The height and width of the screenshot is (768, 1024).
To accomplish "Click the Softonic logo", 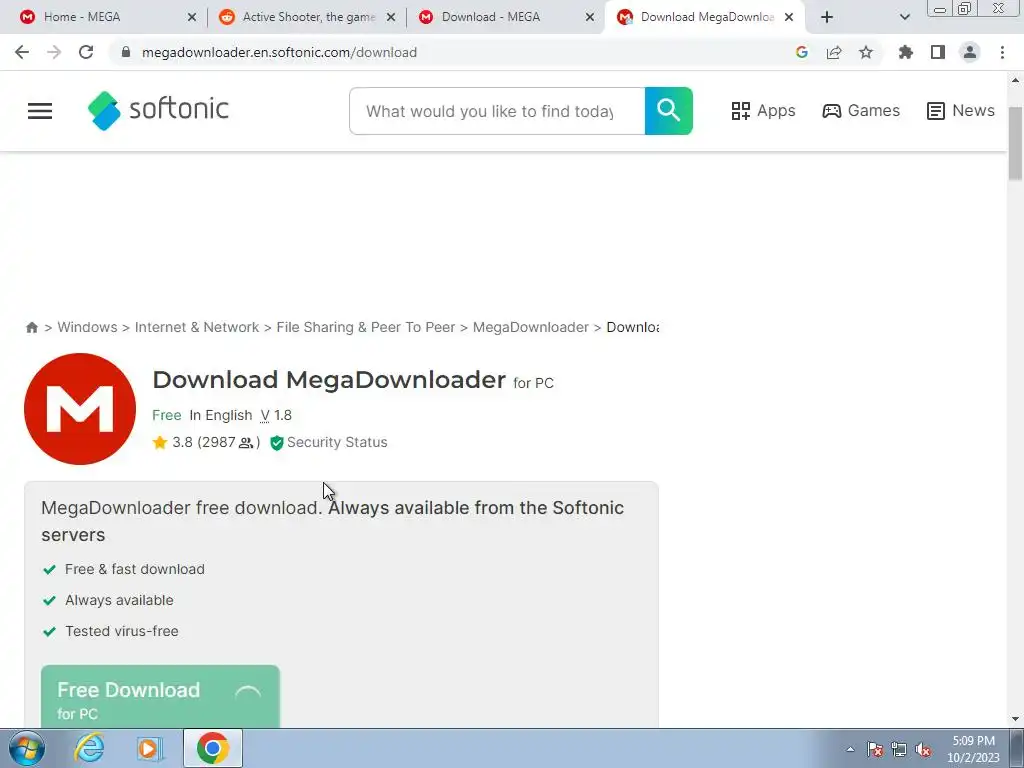I will (x=158, y=110).
